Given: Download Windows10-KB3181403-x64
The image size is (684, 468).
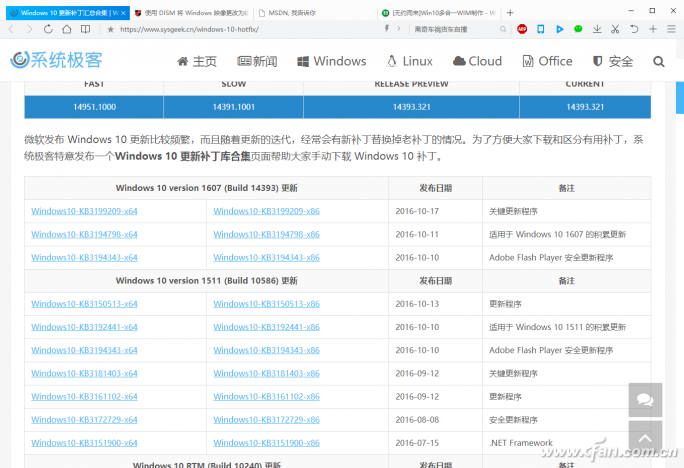Looking at the screenshot, I should tap(84, 373).
